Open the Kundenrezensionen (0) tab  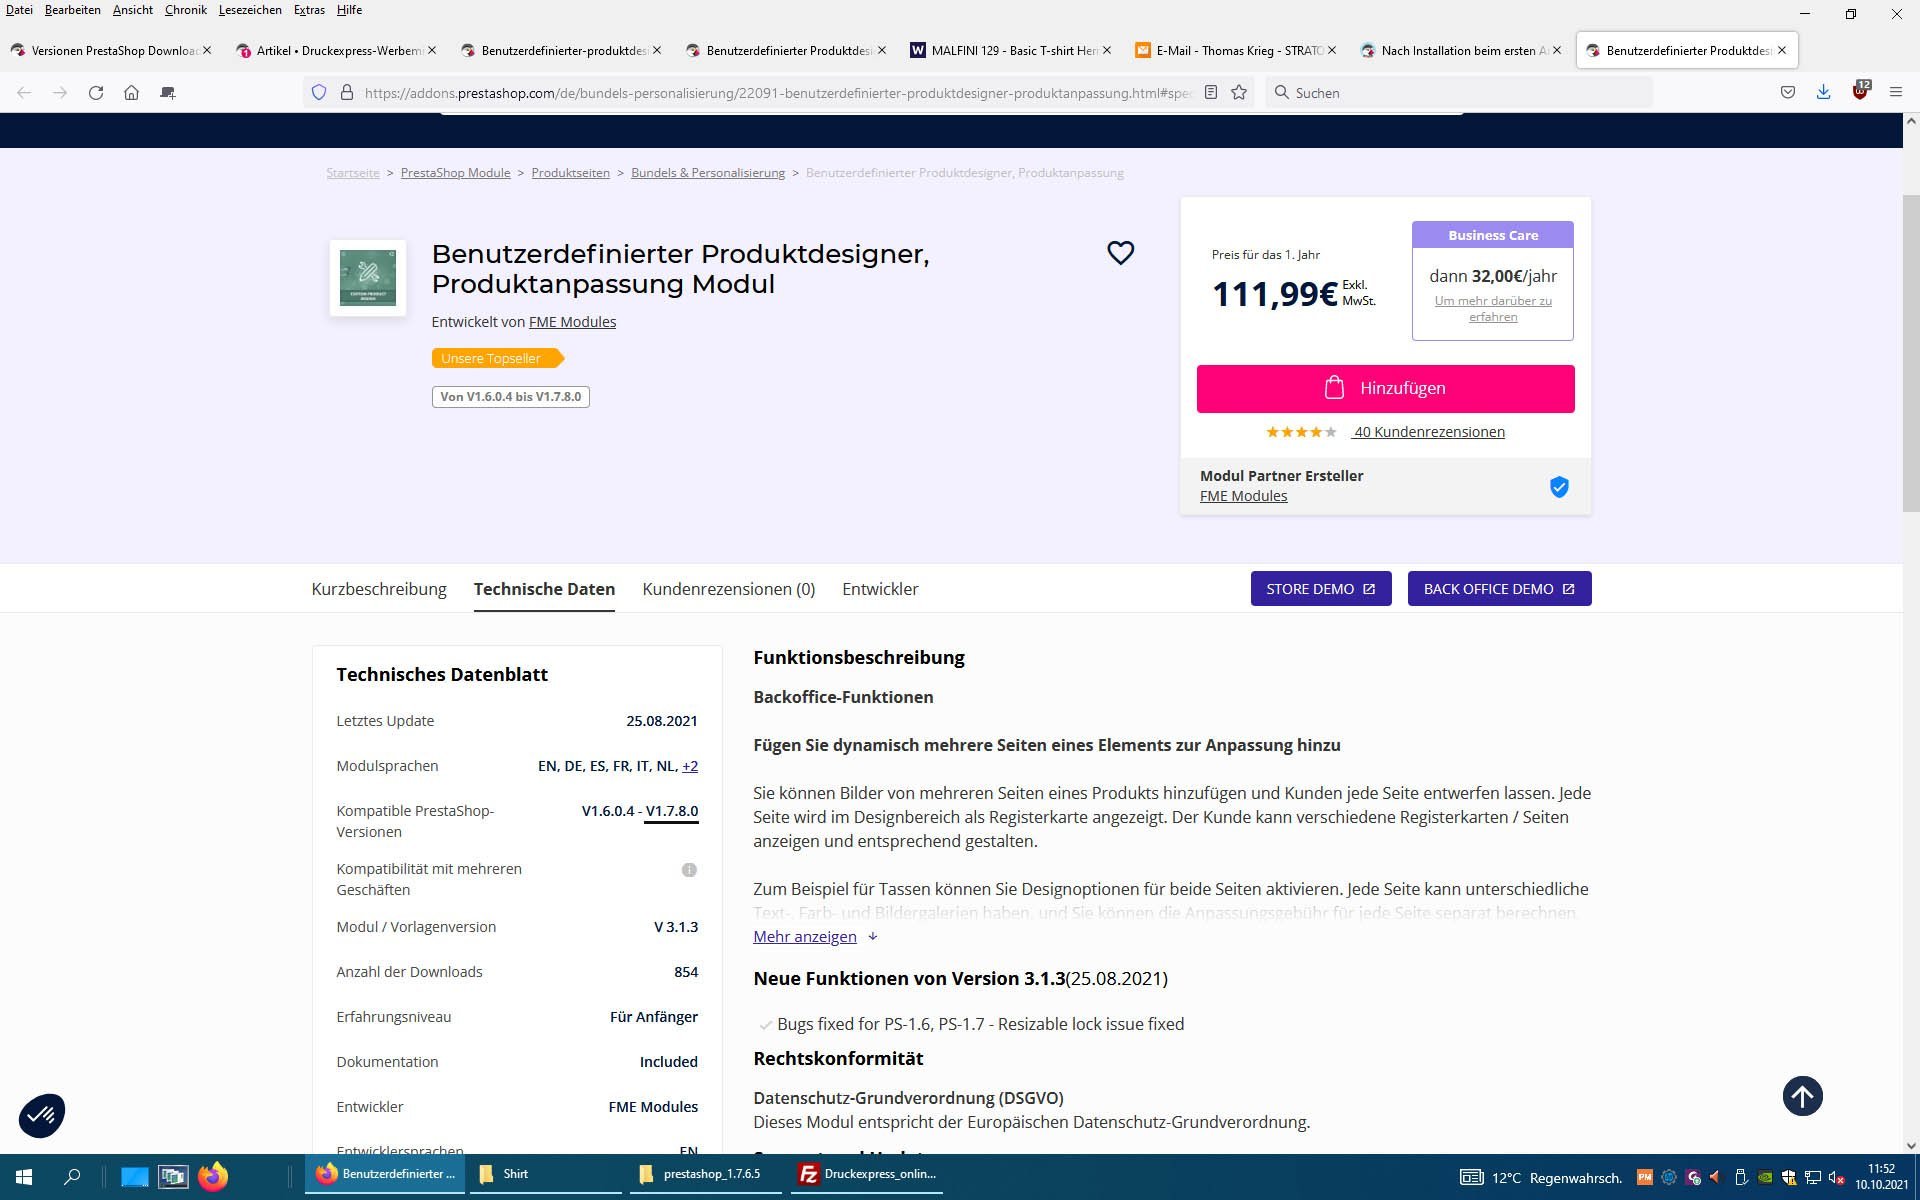coord(728,589)
